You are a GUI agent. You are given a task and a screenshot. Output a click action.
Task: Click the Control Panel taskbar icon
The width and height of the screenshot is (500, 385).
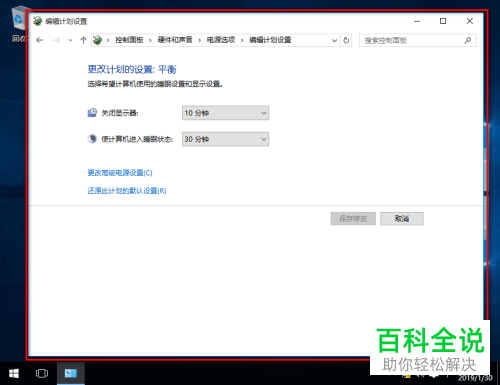pos(71,373)
